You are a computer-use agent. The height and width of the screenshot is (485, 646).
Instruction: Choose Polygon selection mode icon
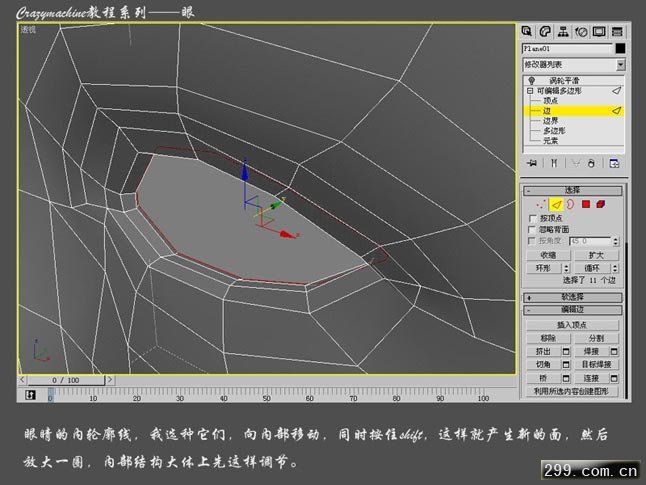[586, 204]
